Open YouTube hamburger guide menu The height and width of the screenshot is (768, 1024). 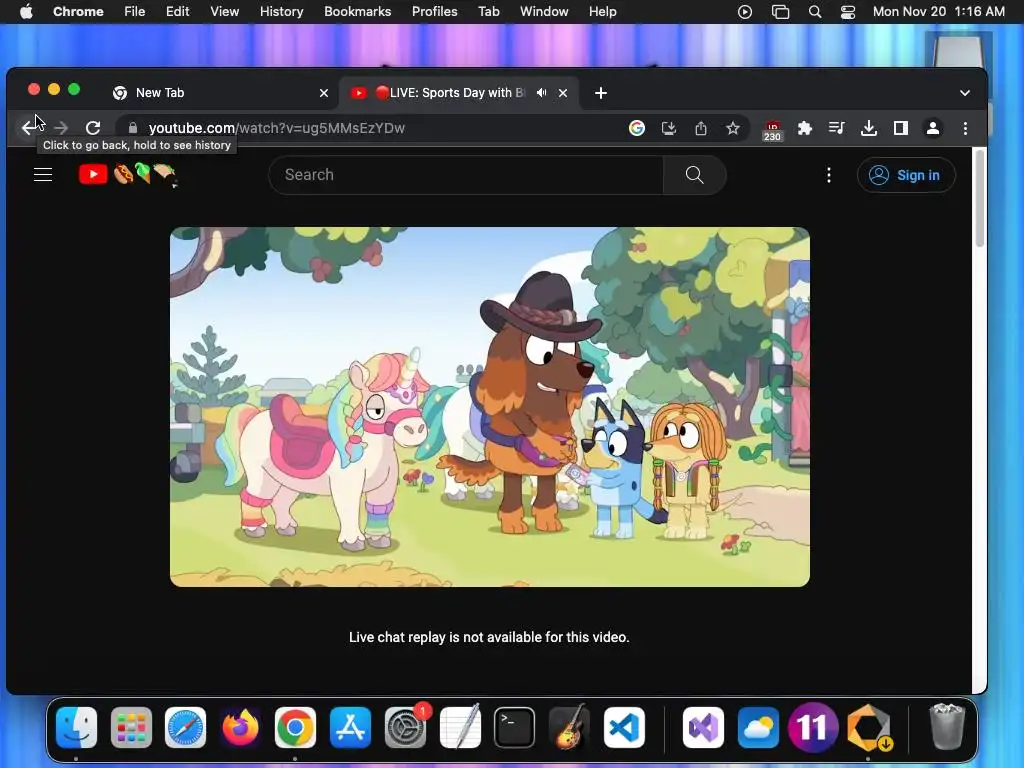43,174
